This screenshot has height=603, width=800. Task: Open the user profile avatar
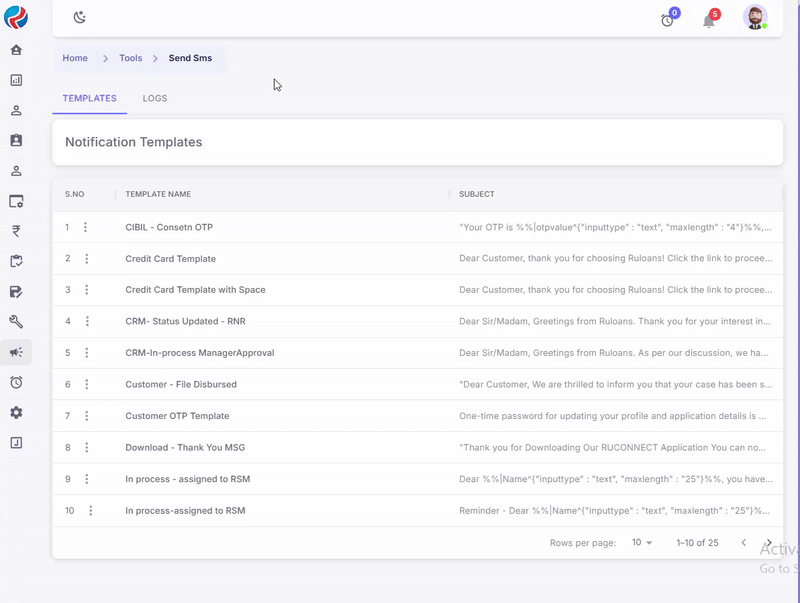[755, 18]
